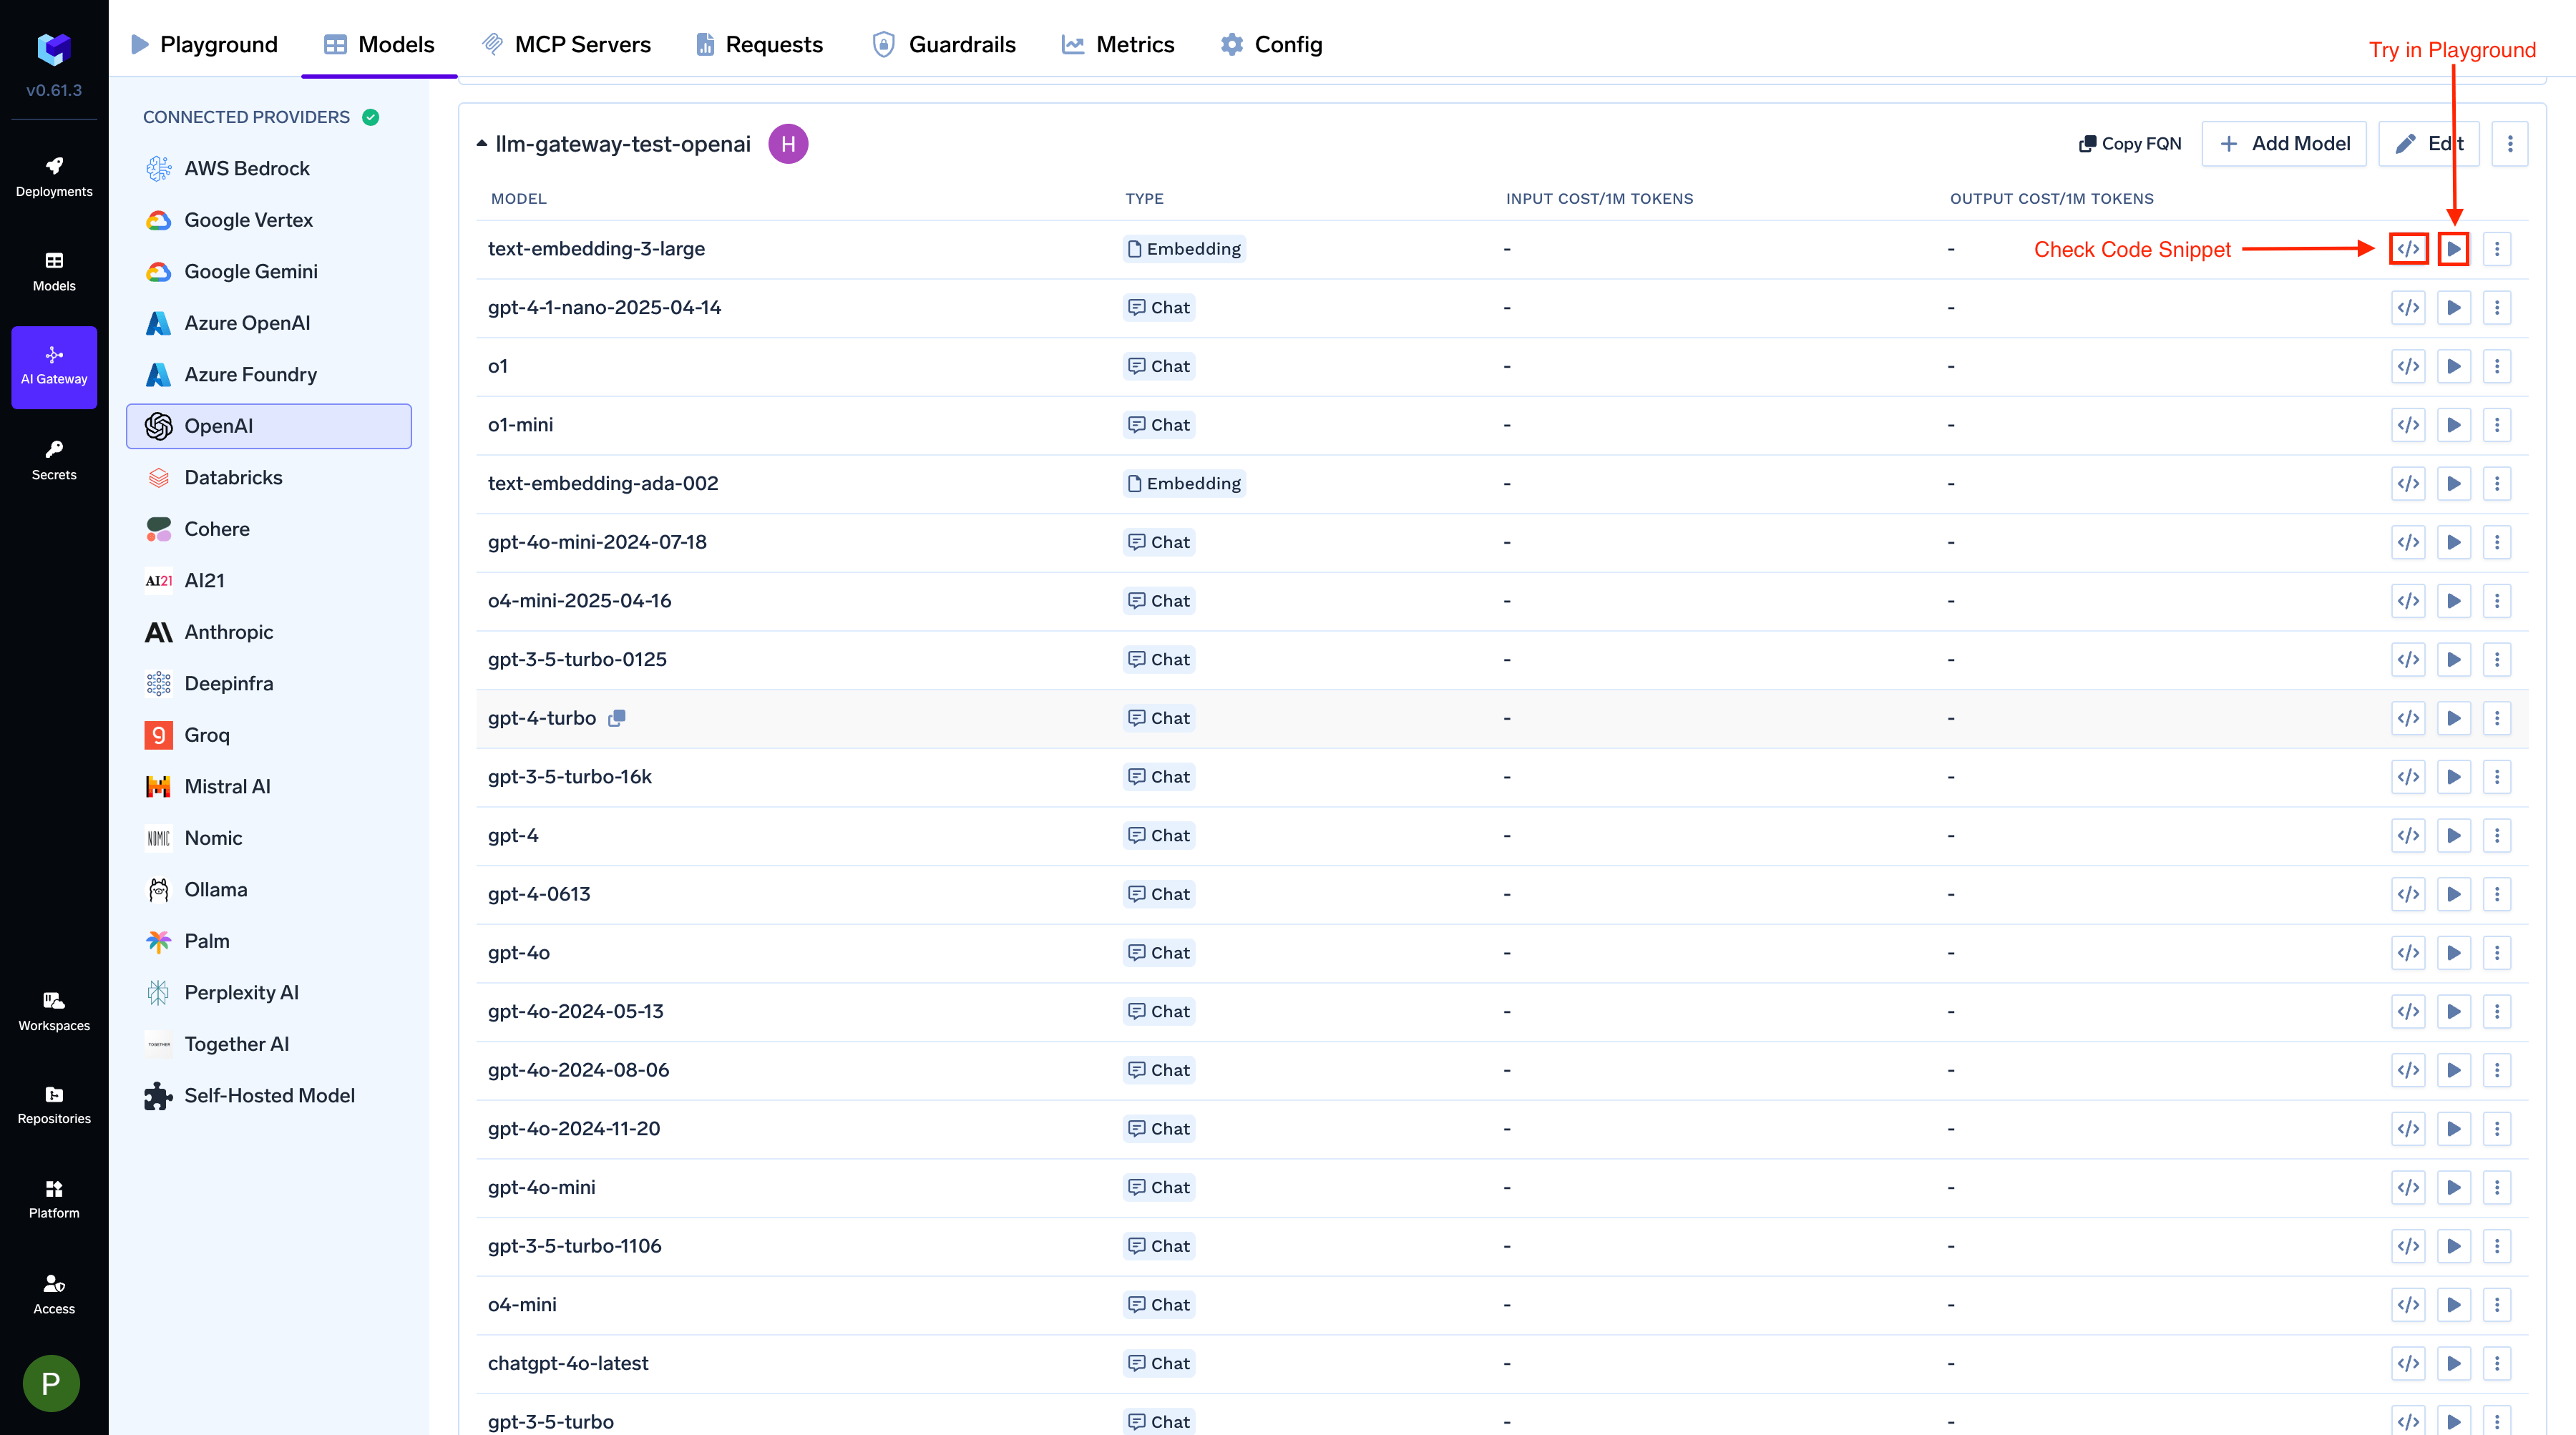Switch to the Playground tab
The height and width of the screenshot is (1435, 2576).
[204, 44]
